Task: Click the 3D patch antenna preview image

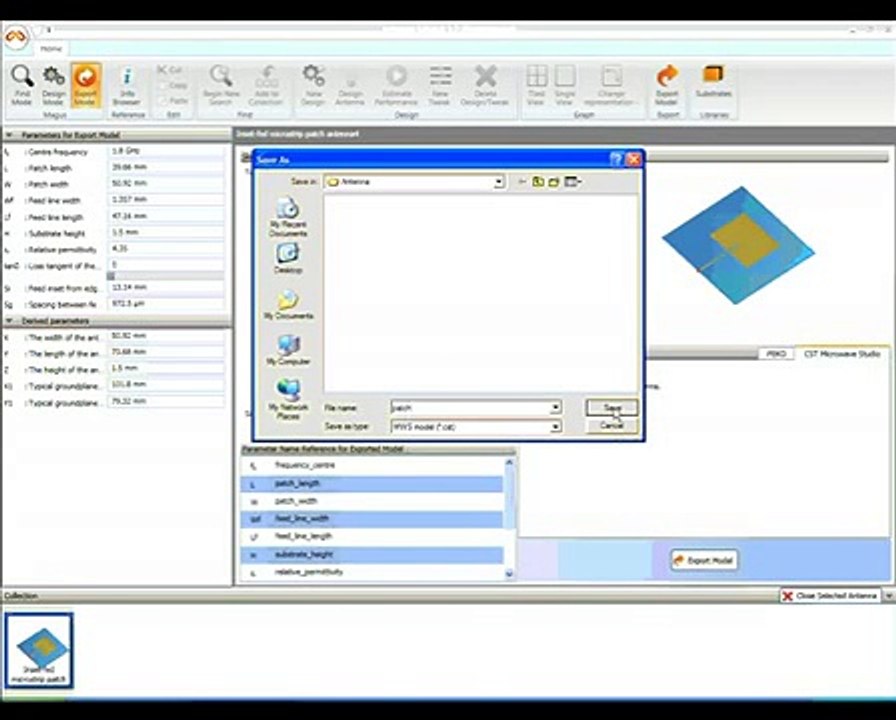Action: tap(739, 246)
